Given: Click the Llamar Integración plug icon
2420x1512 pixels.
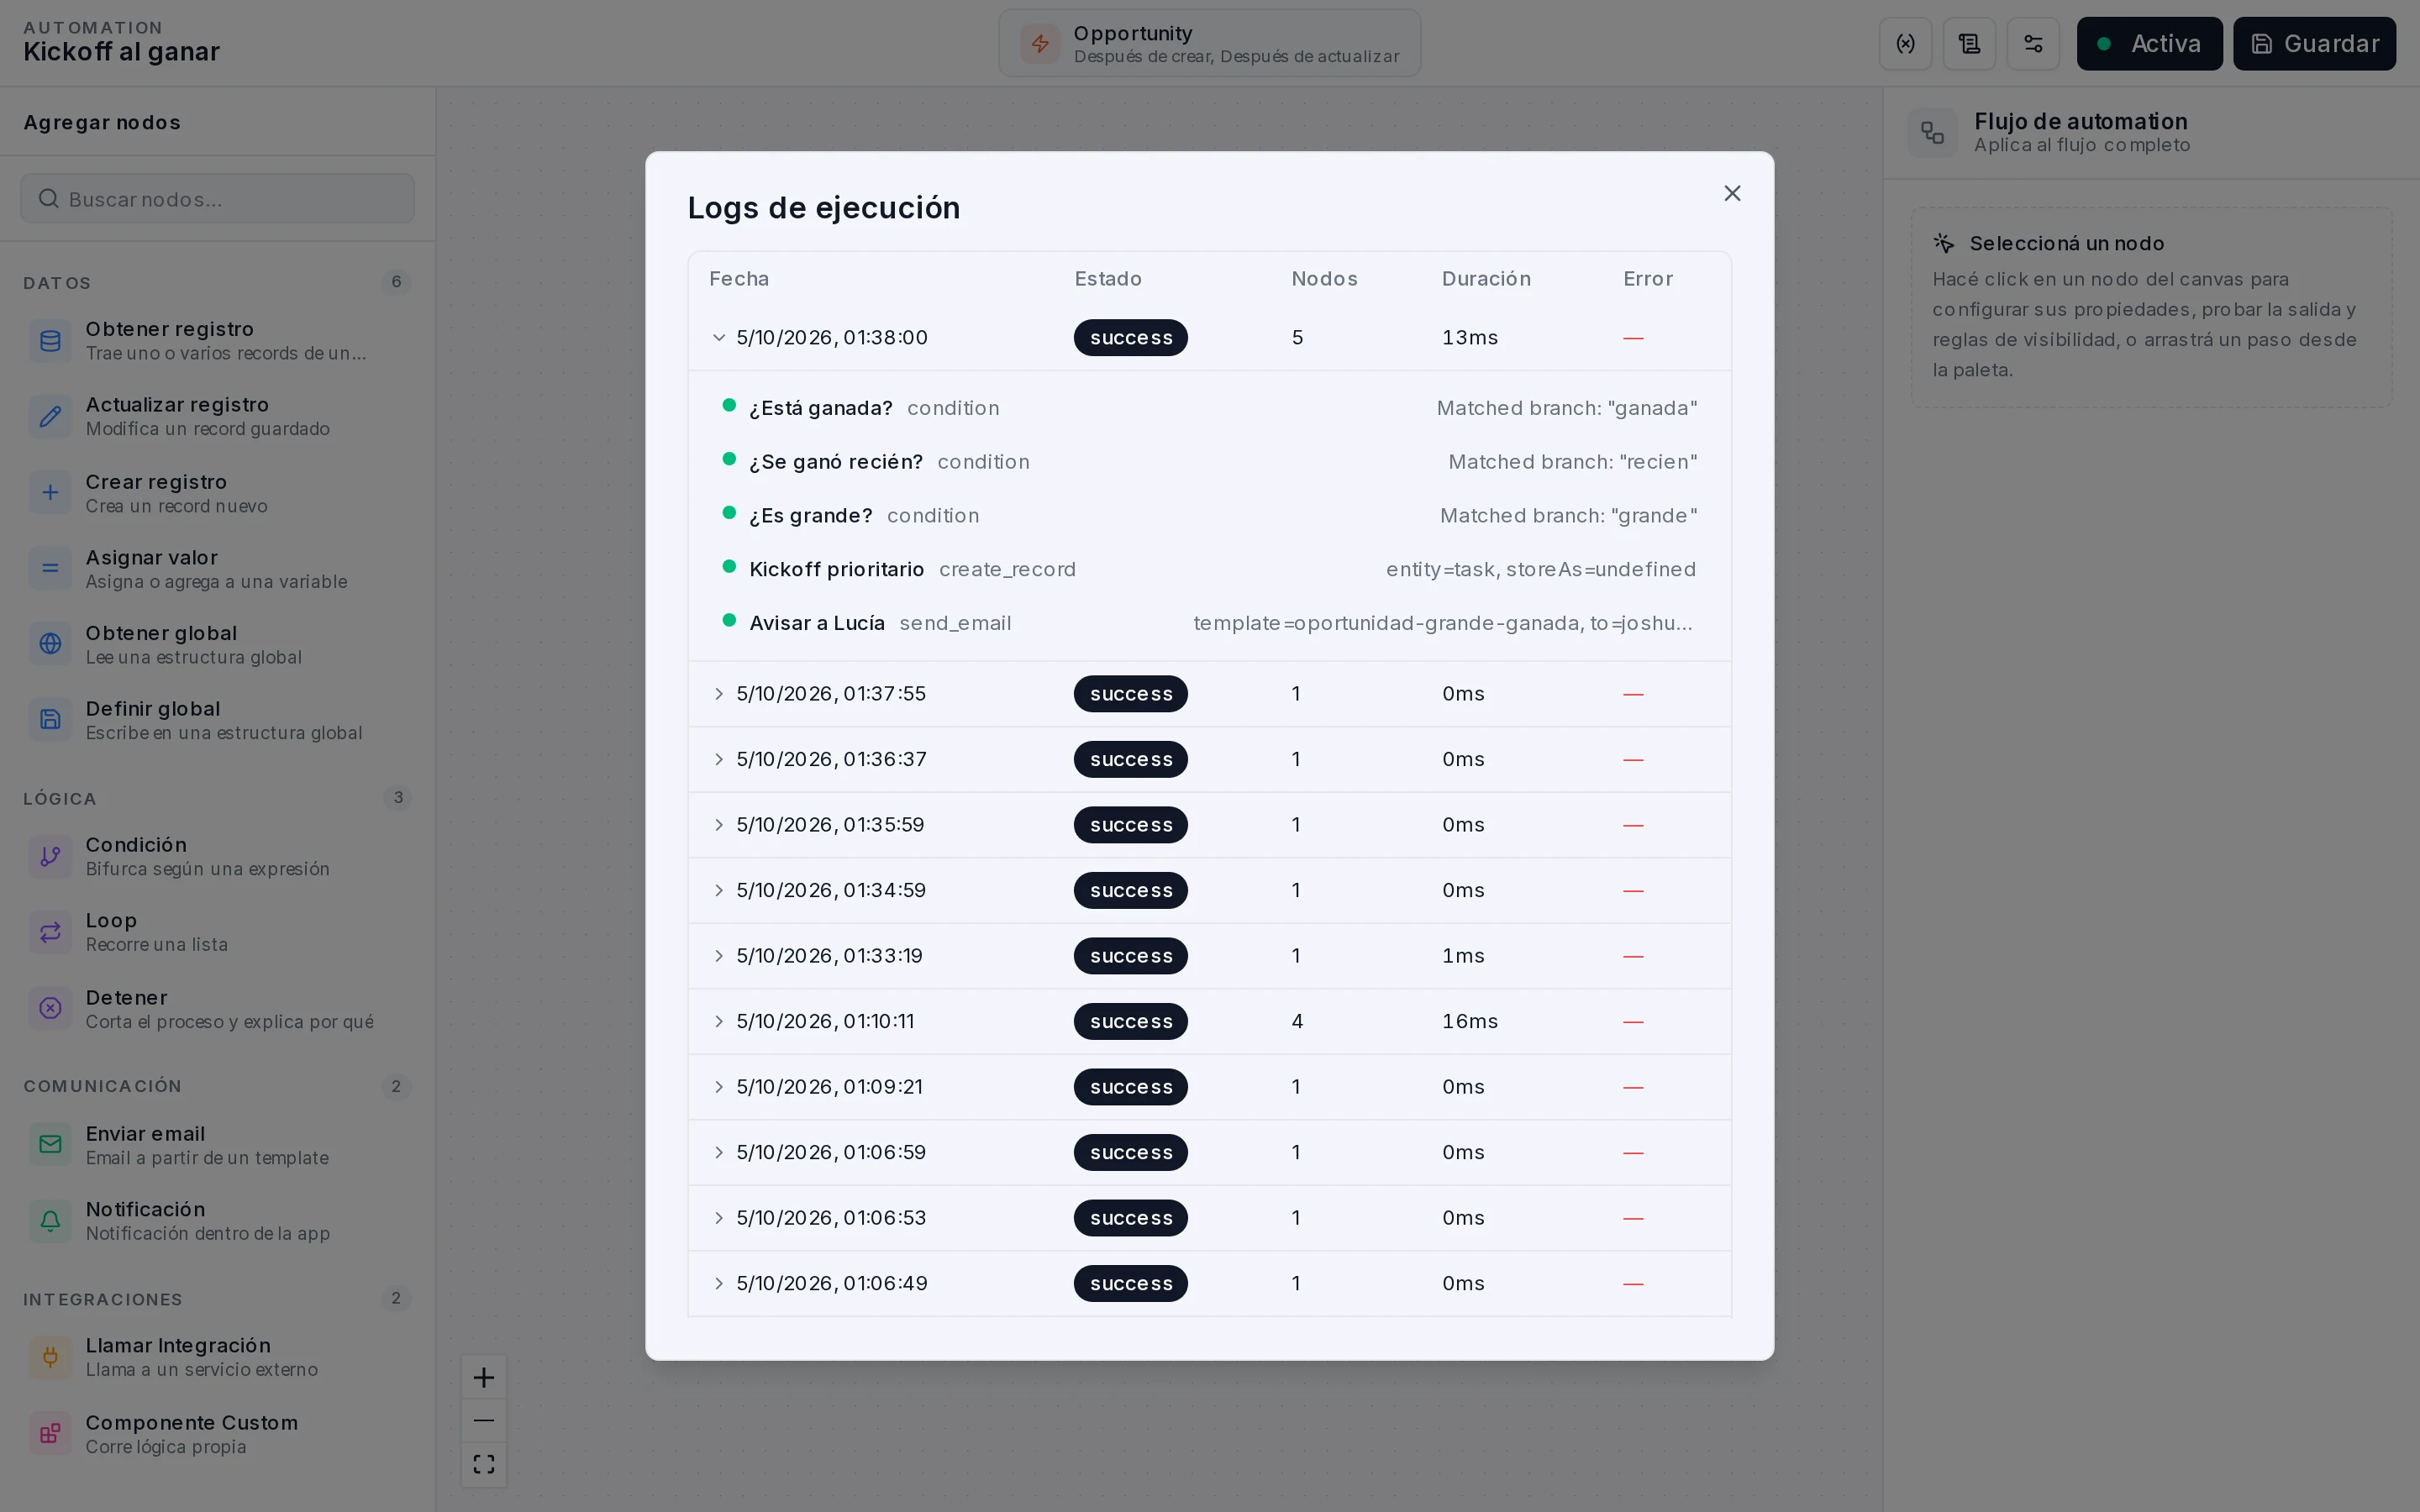Looking at the screenshot, I should 50,1357.
